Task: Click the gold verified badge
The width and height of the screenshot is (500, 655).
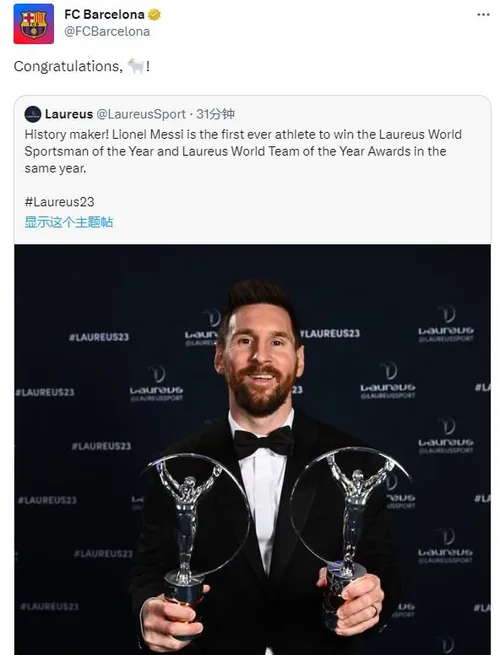Action: click(x=154, y=15)
